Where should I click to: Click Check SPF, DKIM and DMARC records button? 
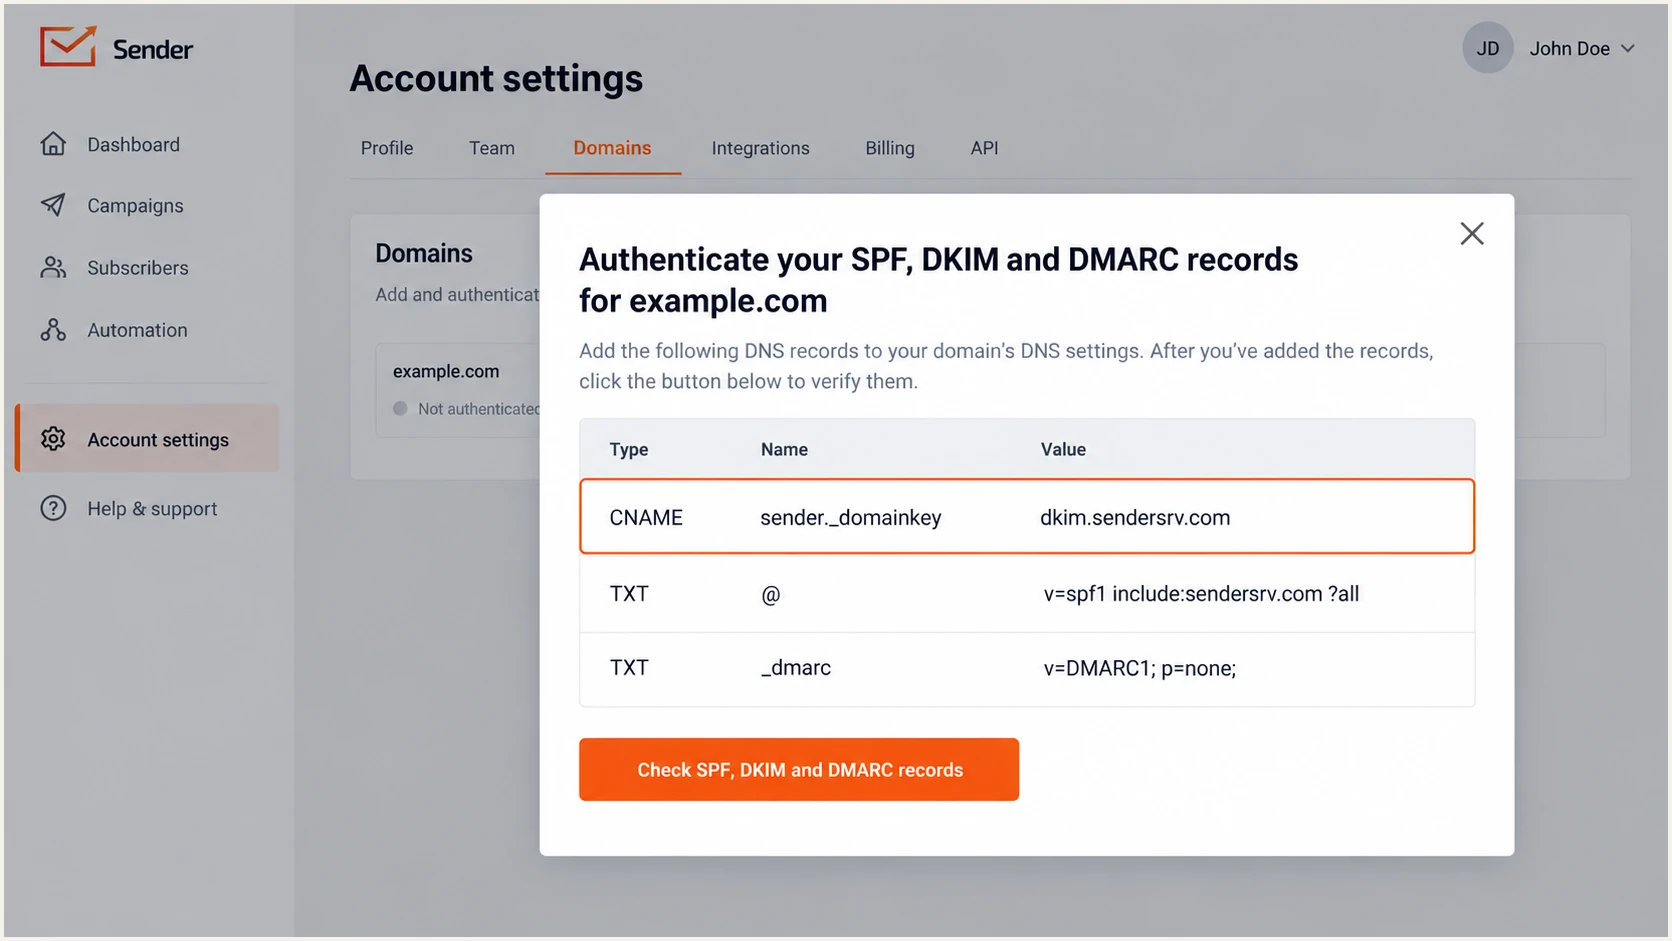coord(799,769)
